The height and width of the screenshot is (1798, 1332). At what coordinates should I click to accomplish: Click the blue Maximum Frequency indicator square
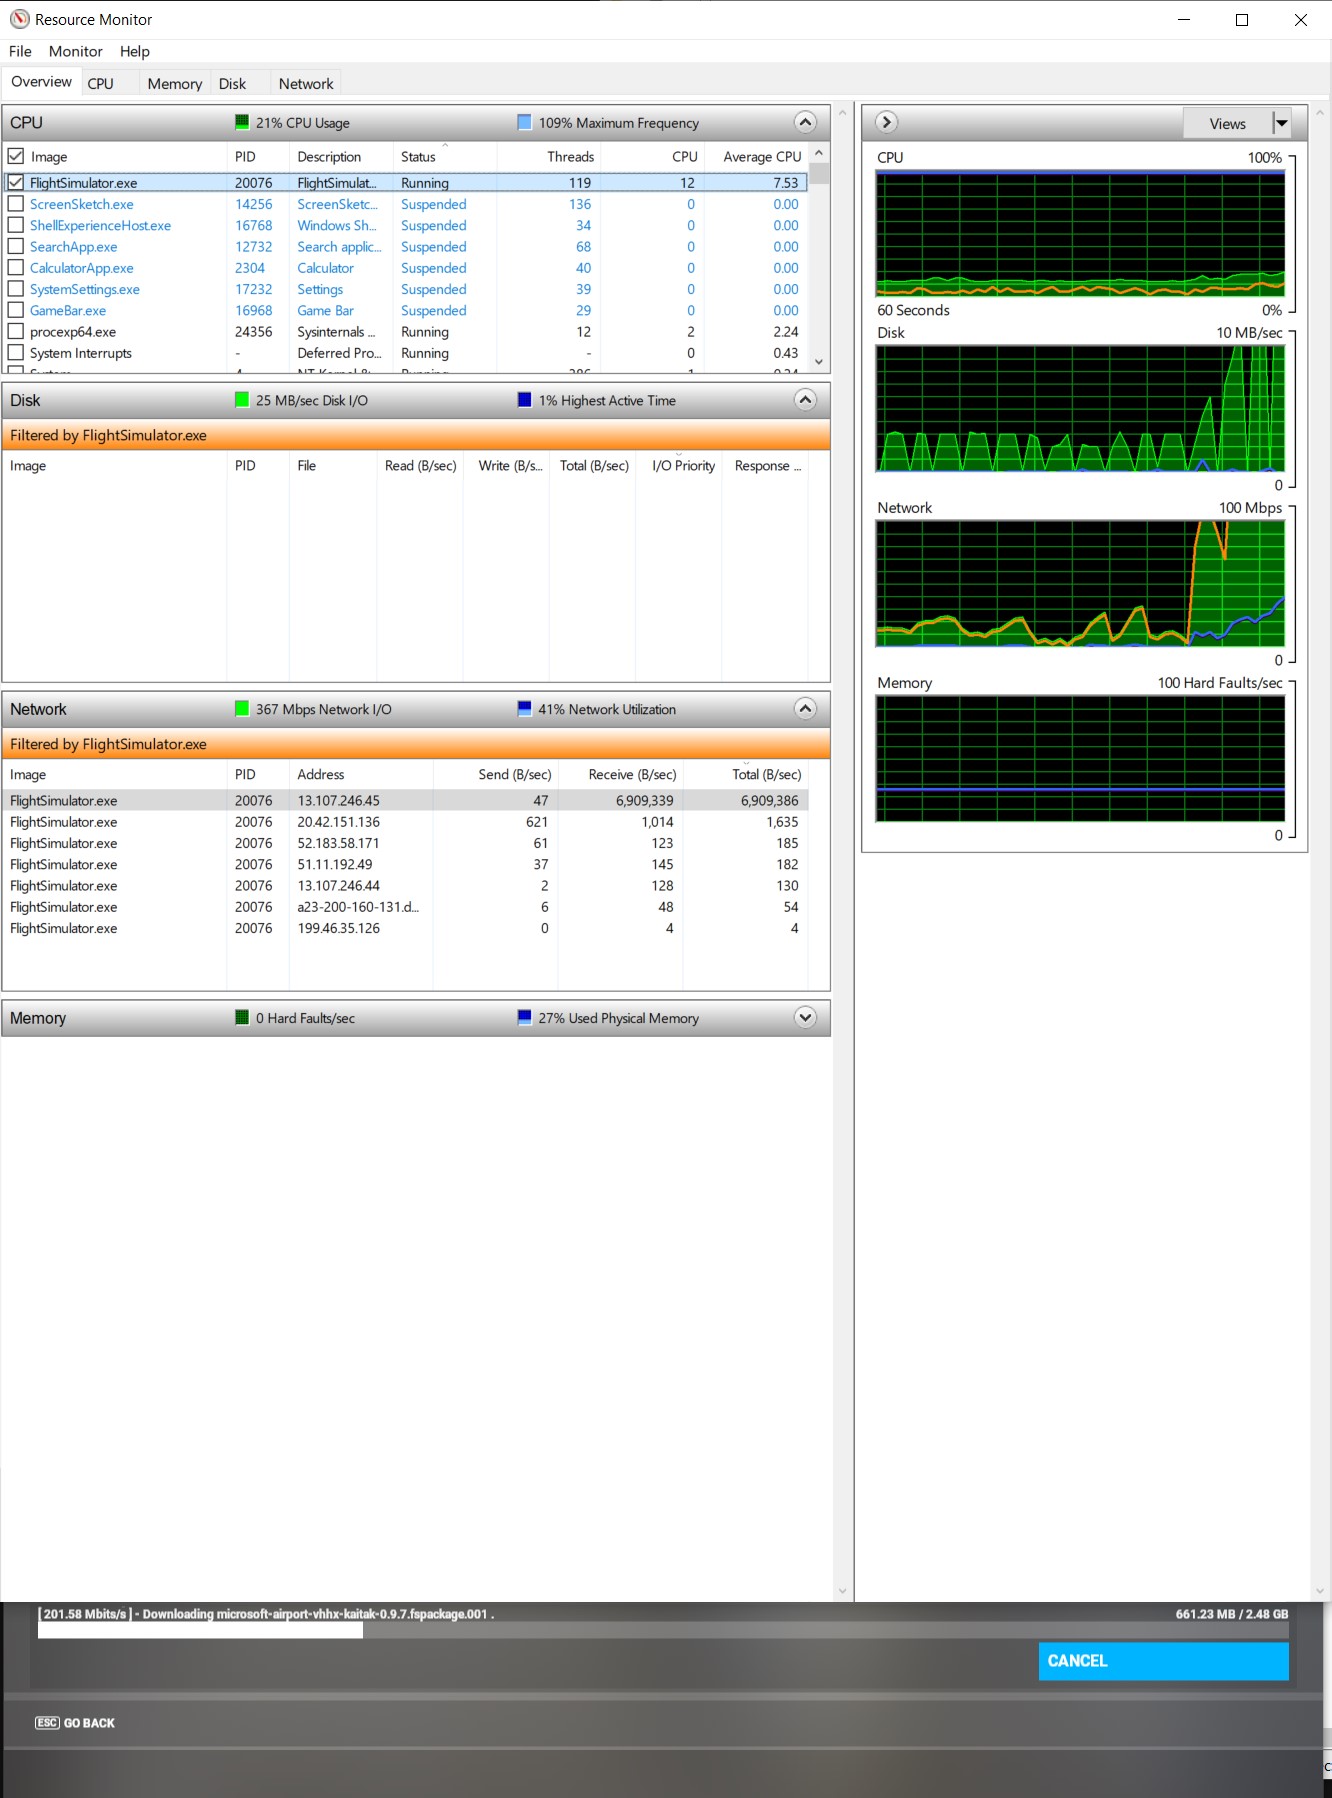click(524, 122)
